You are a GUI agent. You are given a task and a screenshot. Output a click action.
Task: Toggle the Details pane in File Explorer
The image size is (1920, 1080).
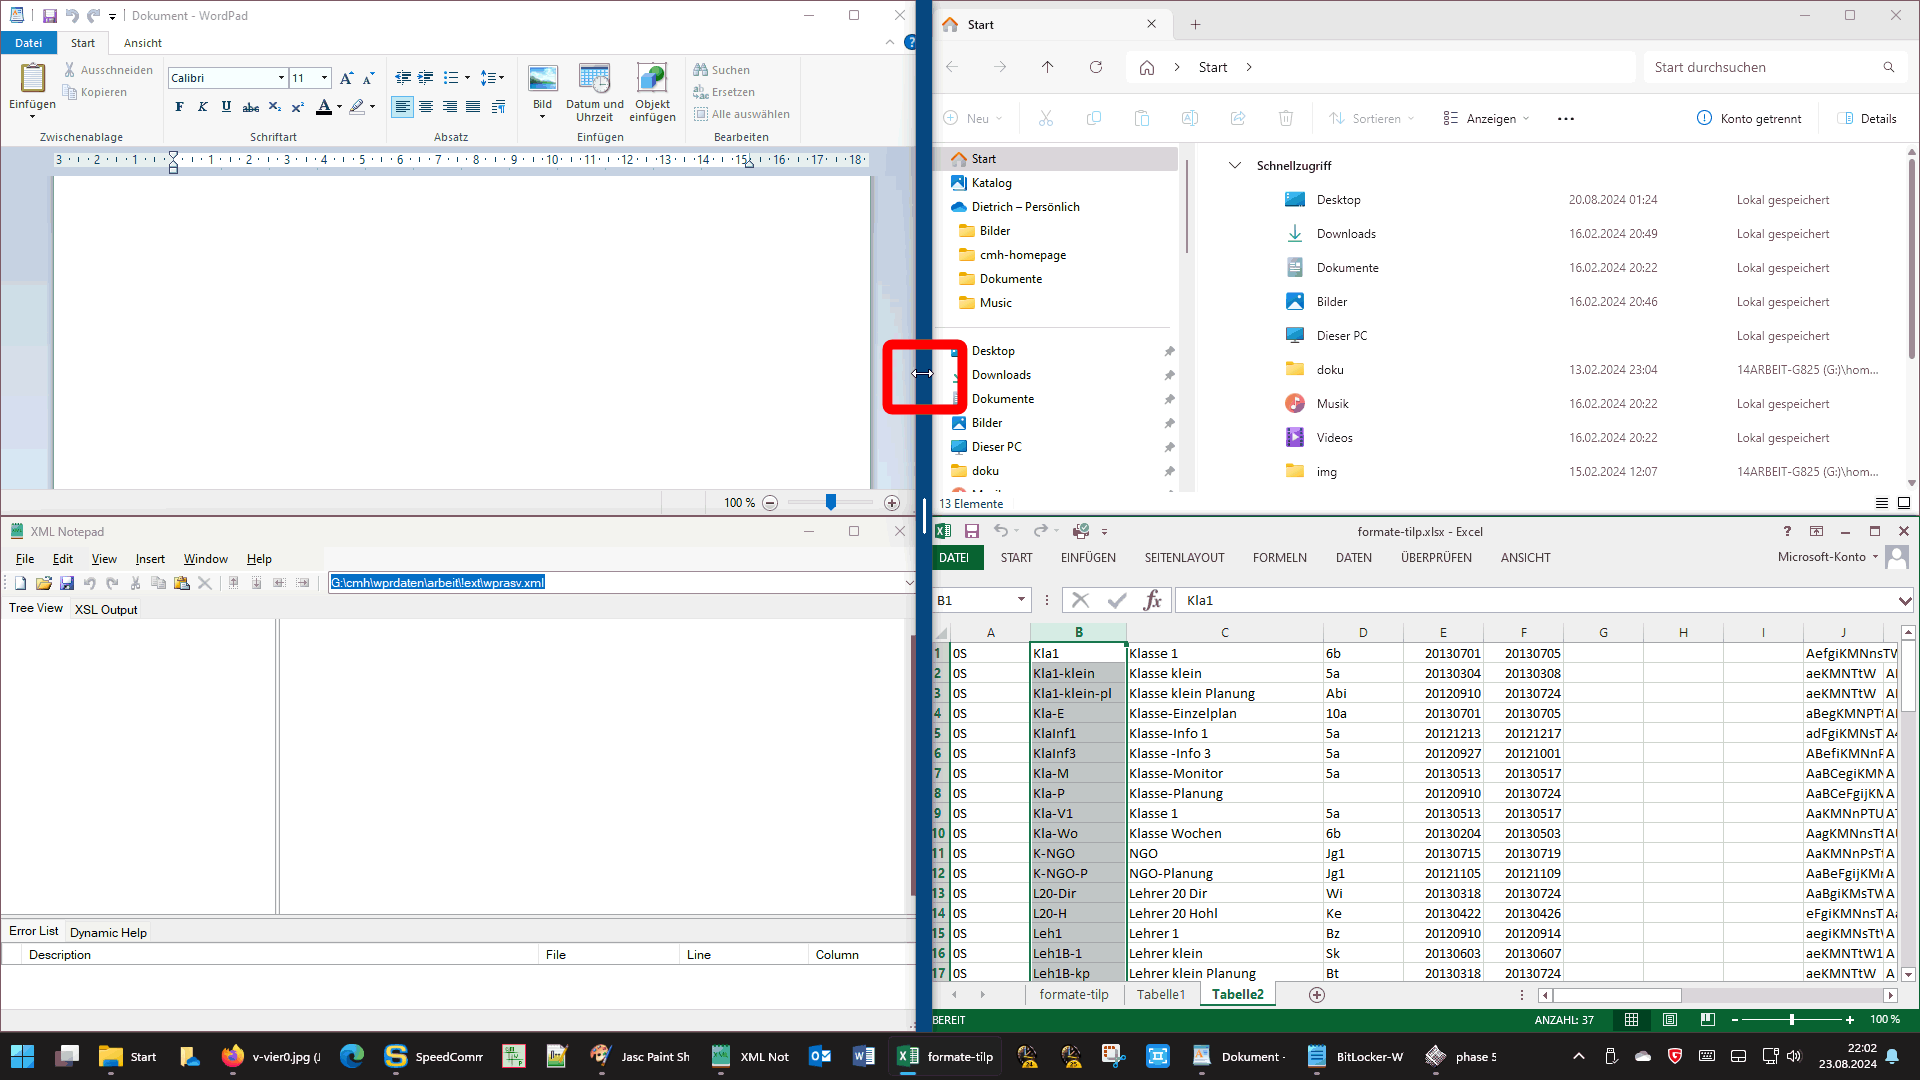tap(1866, 118)
